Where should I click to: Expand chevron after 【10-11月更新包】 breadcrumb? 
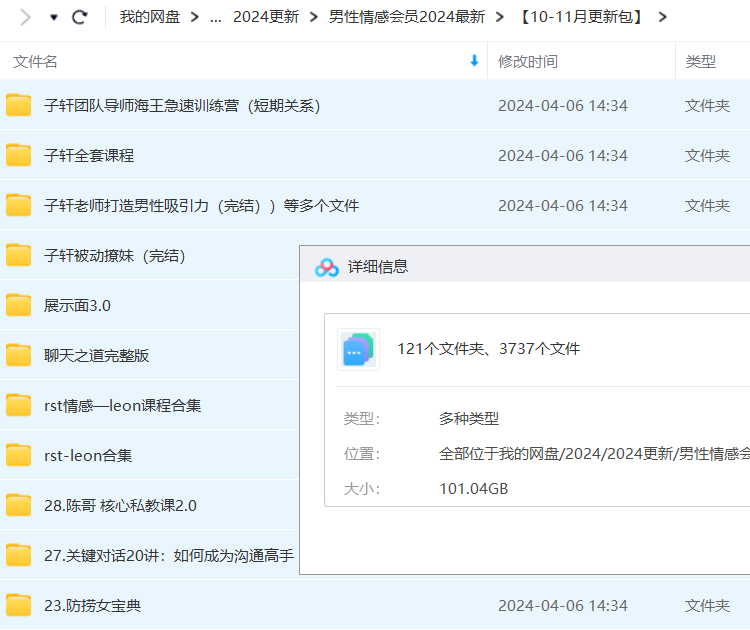tap(663, 17)
